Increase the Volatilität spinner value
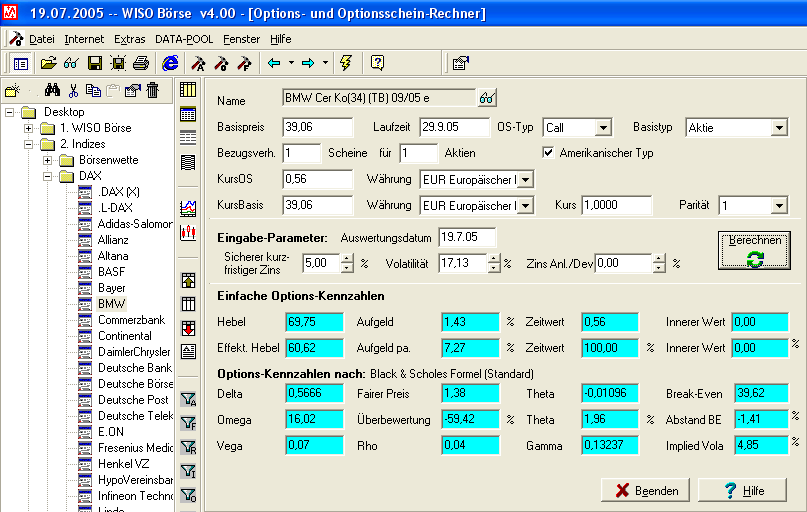This screenshot has height=512, width=807. 495,258
